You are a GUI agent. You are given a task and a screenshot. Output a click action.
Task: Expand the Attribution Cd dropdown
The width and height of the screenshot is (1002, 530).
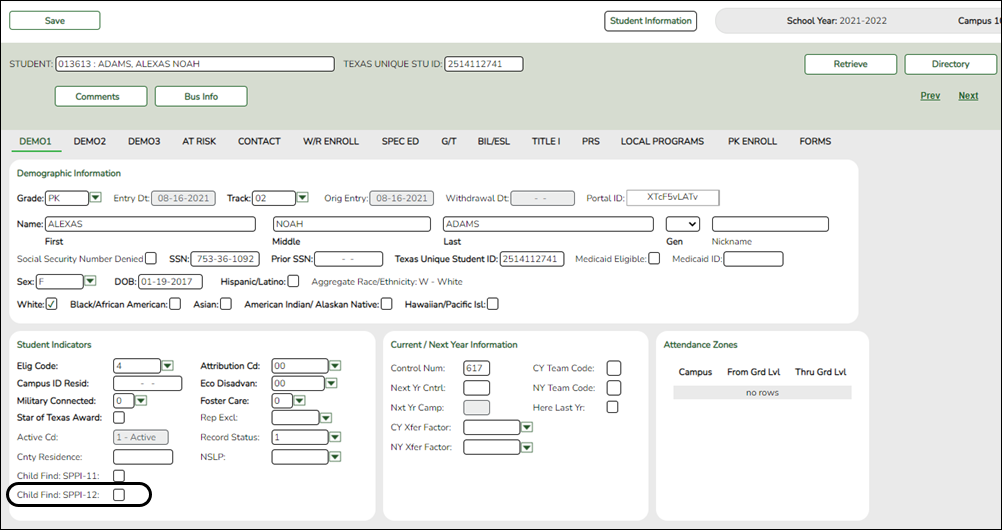click(335, 366)
